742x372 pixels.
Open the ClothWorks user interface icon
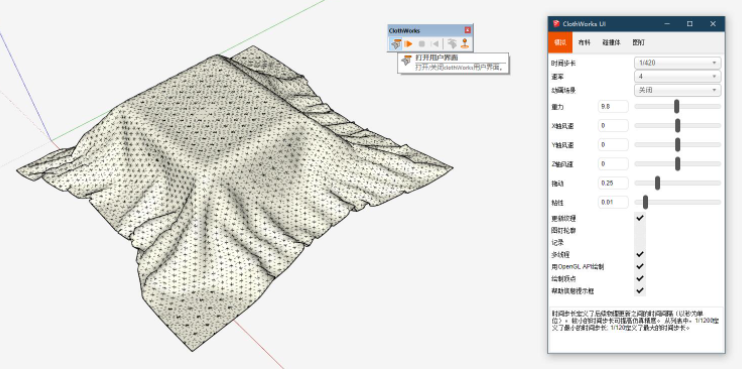click(x=396, y=44)
